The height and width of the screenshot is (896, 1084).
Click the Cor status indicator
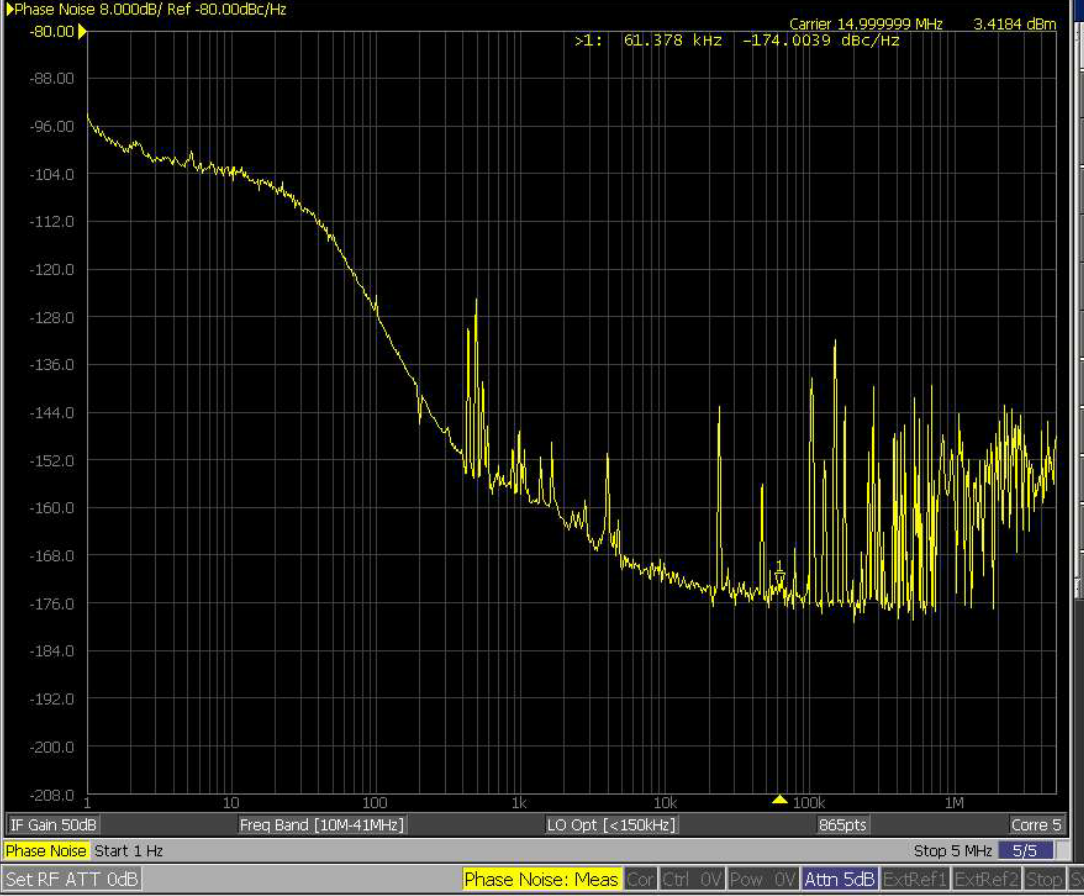click(x=640, y=879)
